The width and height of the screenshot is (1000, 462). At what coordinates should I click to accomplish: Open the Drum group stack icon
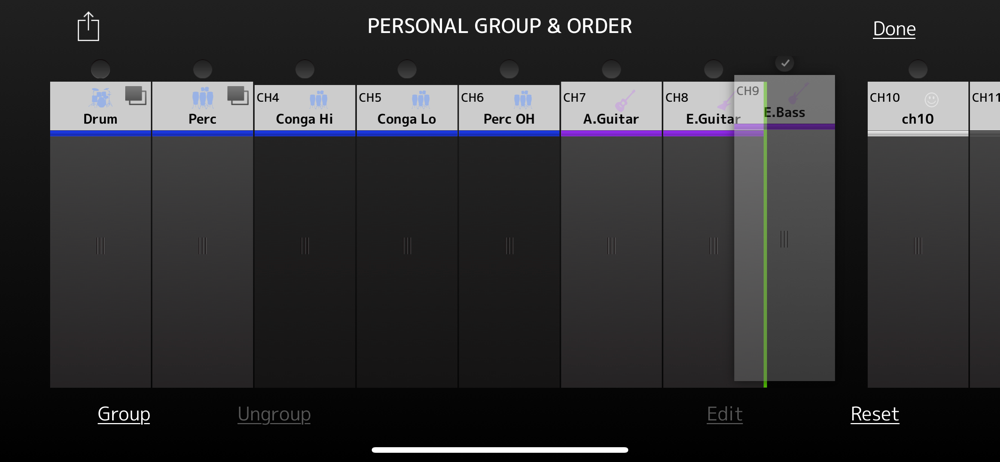pos(136,96)
